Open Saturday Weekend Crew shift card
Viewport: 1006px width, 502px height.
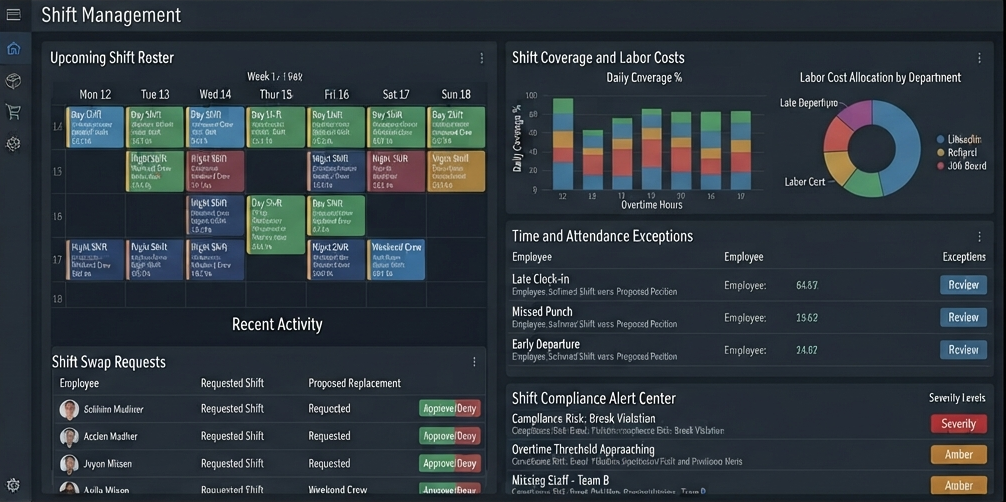[396, 259]
